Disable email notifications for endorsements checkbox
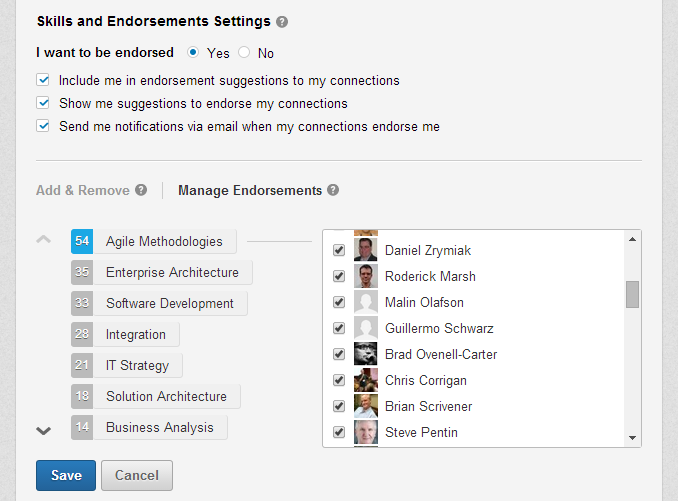This screenshot has height=501, width=678. click(43, 126)
